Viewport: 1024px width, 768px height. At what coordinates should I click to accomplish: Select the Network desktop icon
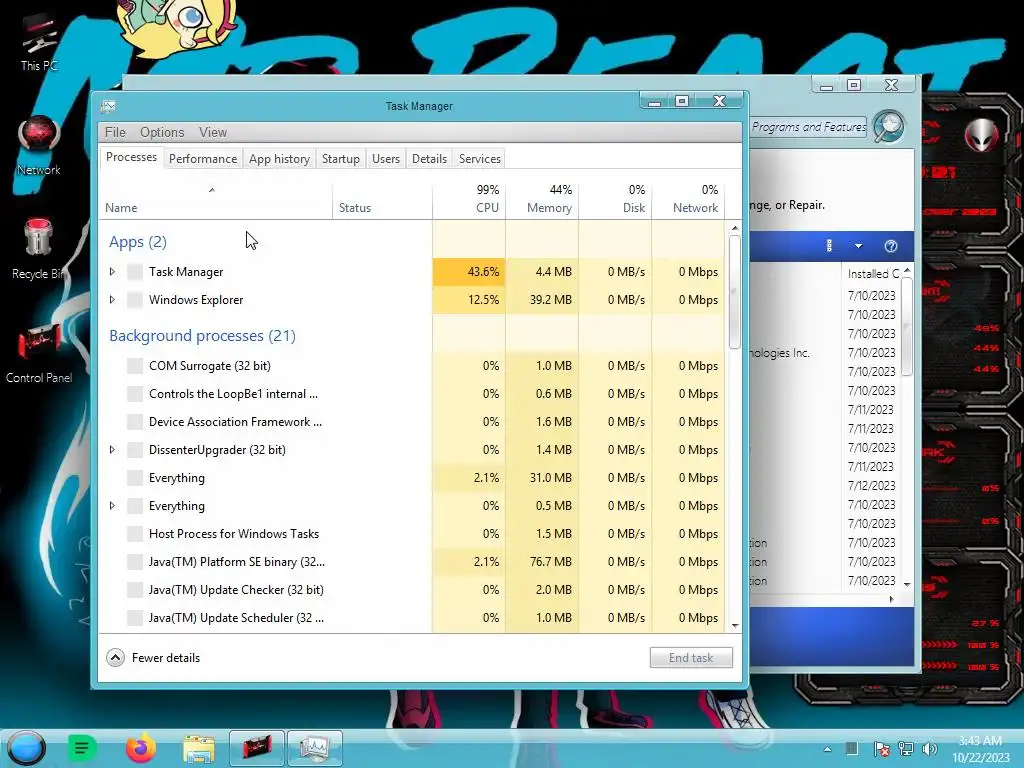pyautogui.click(x=39, y=145)
